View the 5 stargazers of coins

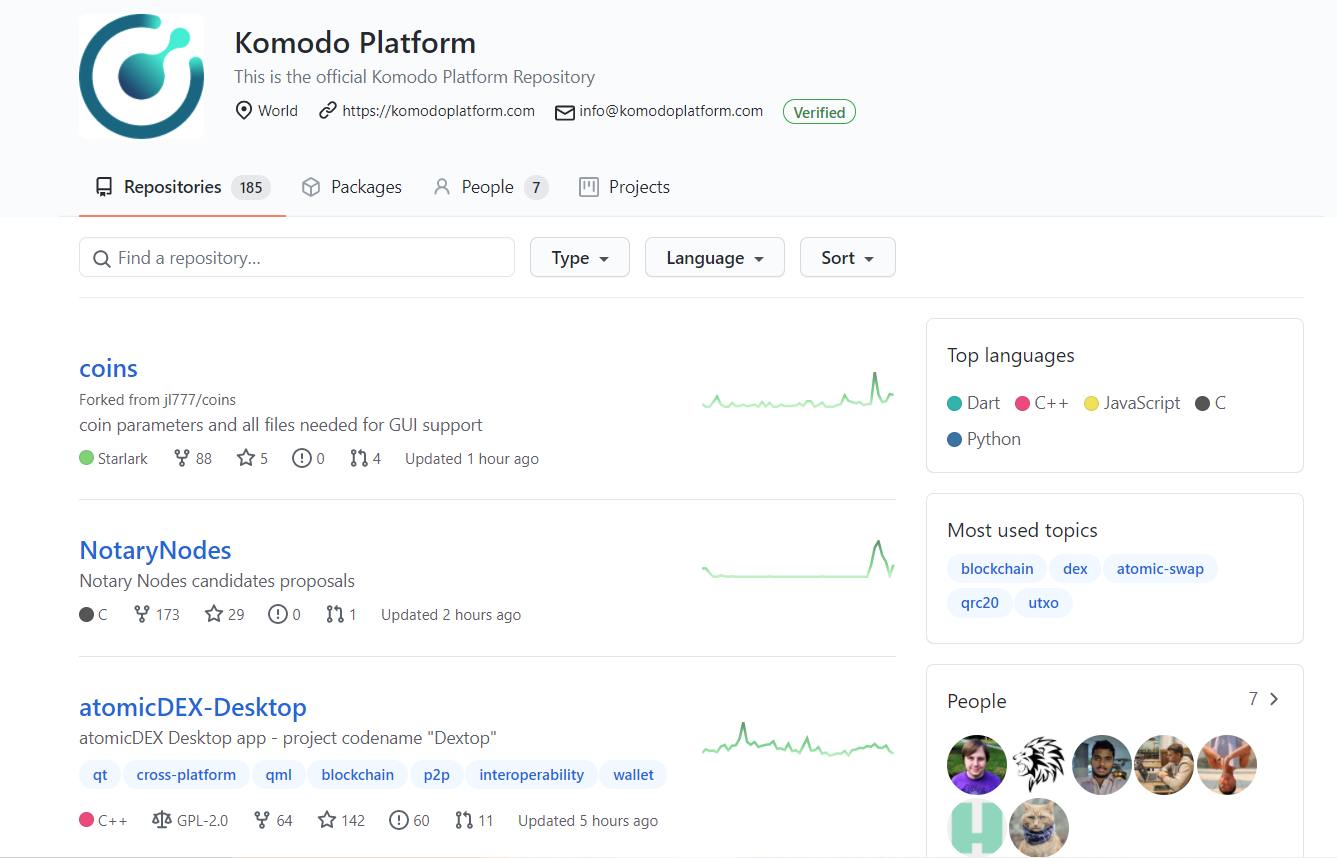(x=252, y=459)
